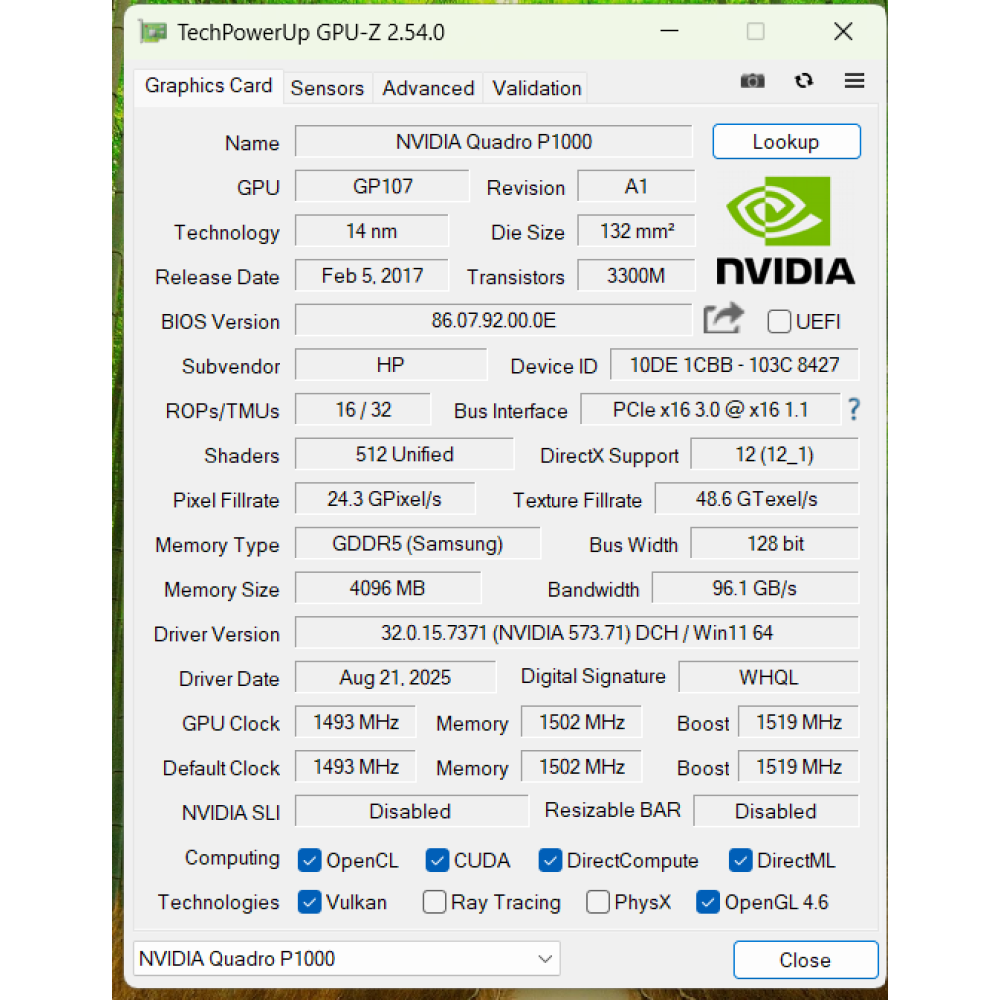
Task: Click the Bandwidth value 96.1 GB/s
Action: [x=755, y=588]
